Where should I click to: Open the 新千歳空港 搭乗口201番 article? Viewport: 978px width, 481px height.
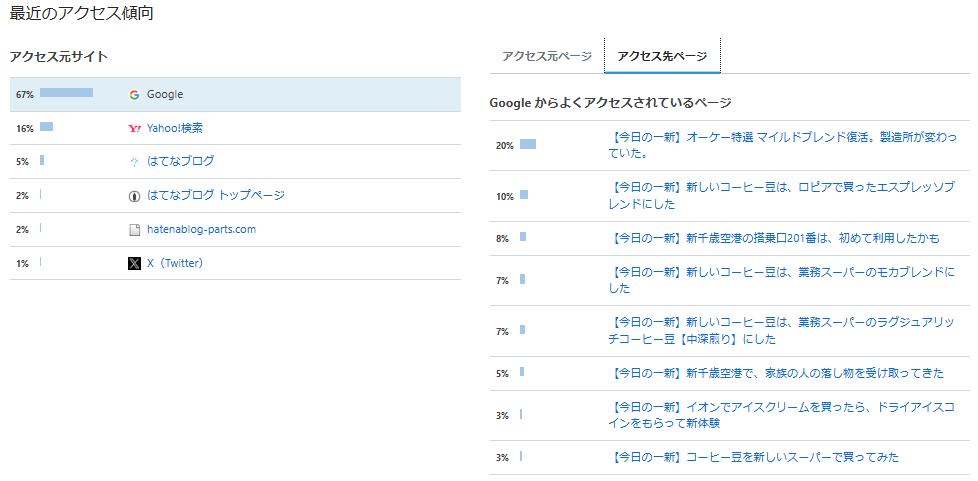click(773, 238)
